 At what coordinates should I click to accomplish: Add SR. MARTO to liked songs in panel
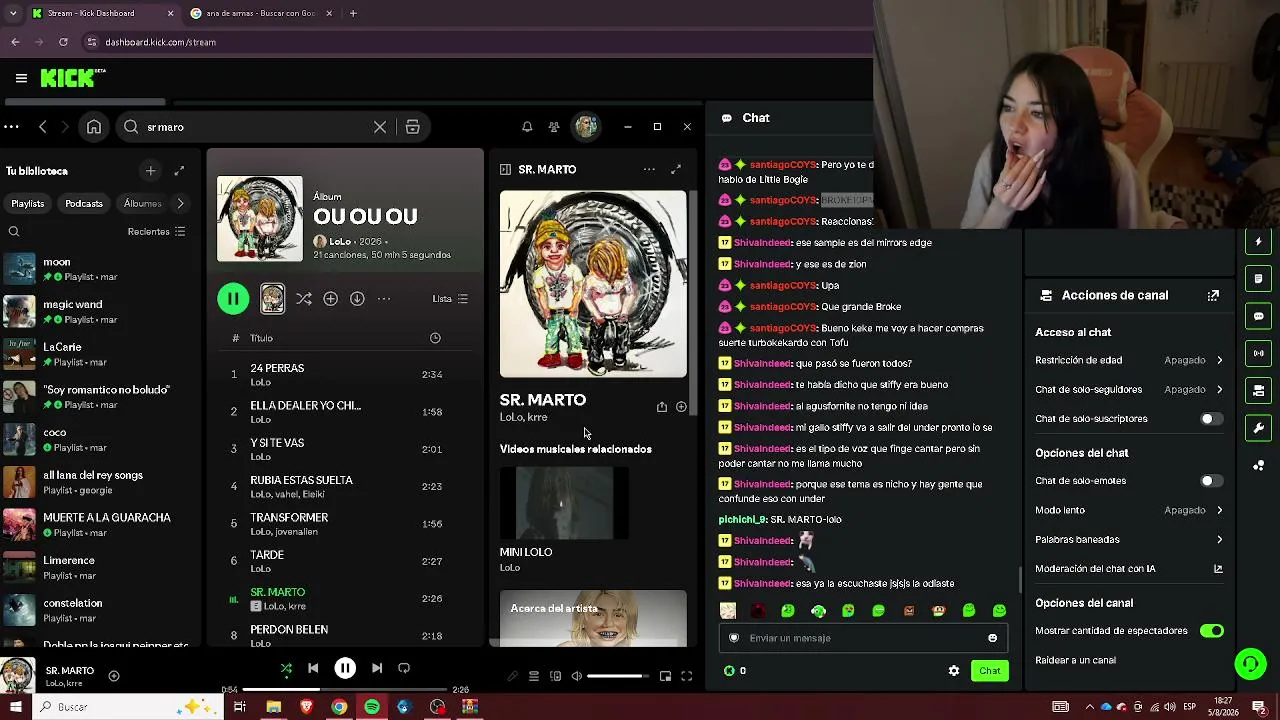[681, 407]
